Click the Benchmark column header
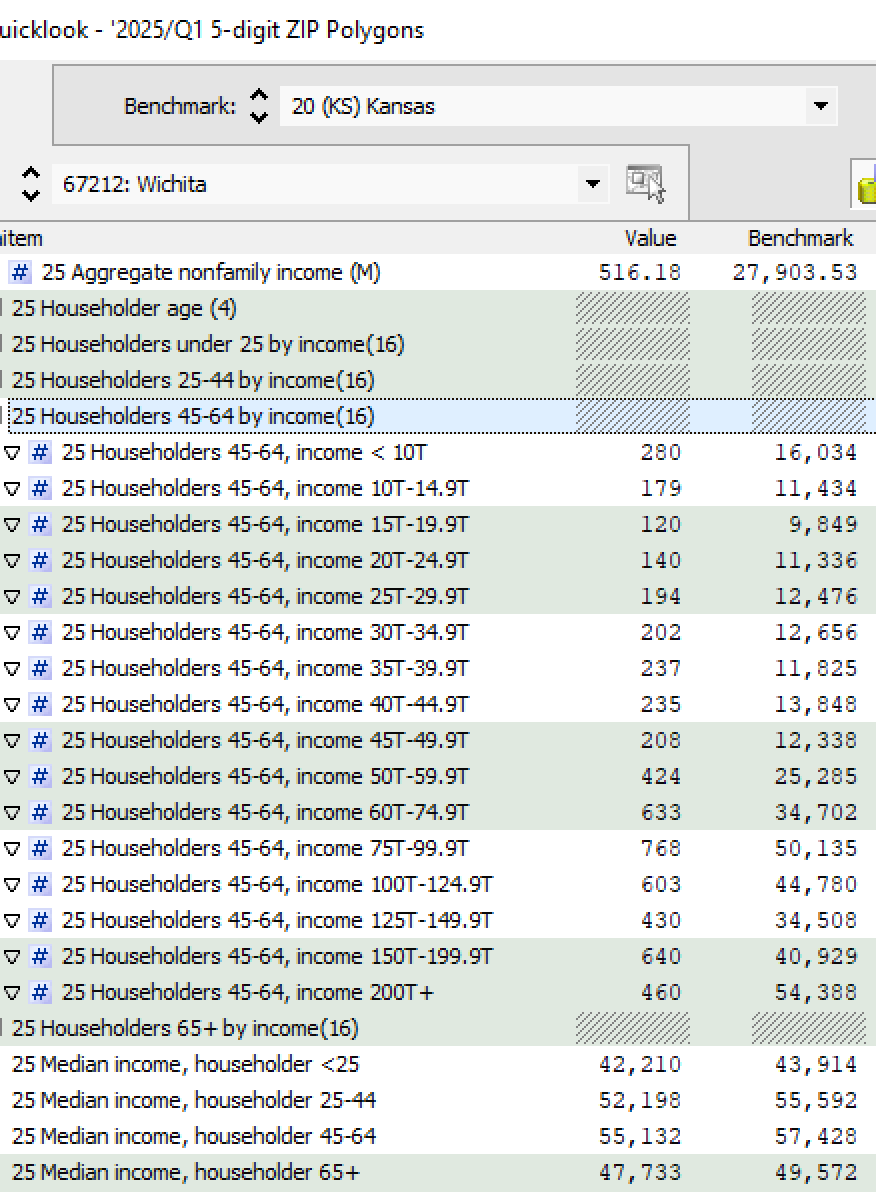This screenshot has height=1192, width=876. (800, 238)
